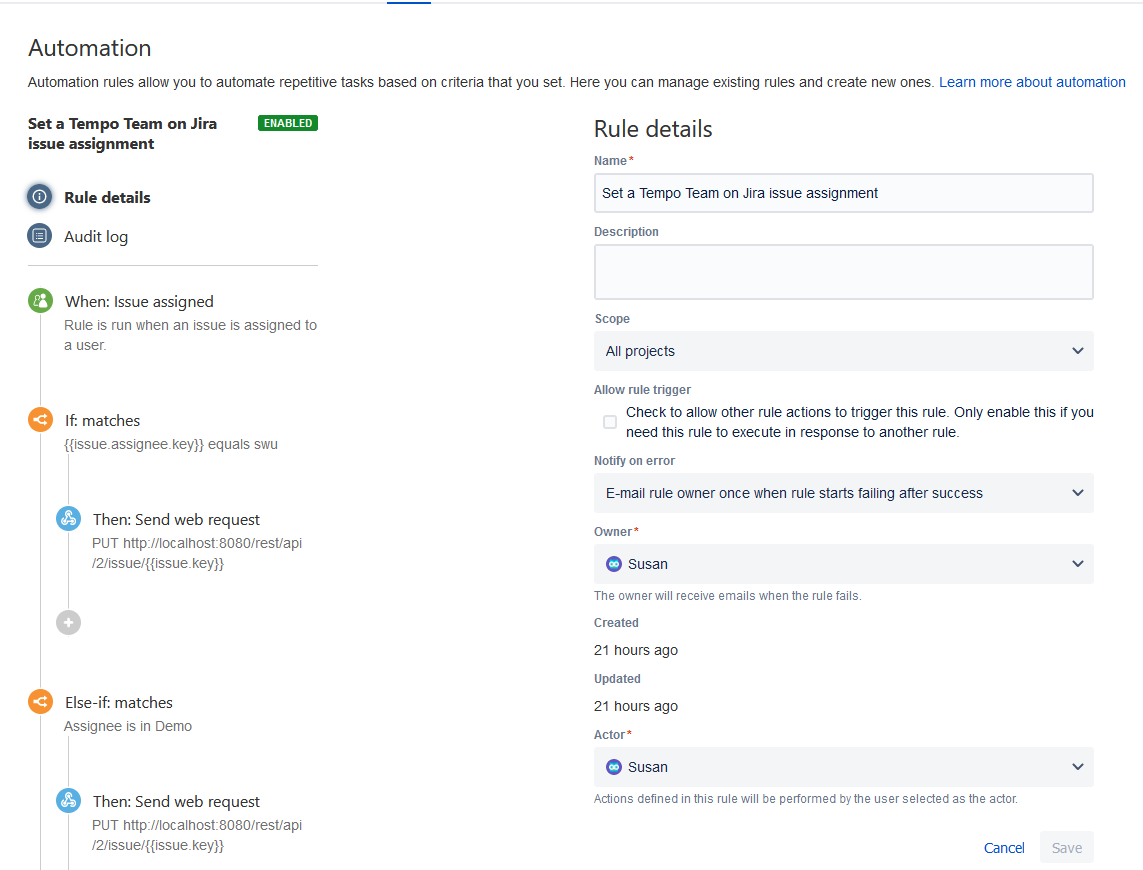Viewport: 1143px width, 870px height.
Task: Open the Learn more about automation link
Action: [1032, 82]
